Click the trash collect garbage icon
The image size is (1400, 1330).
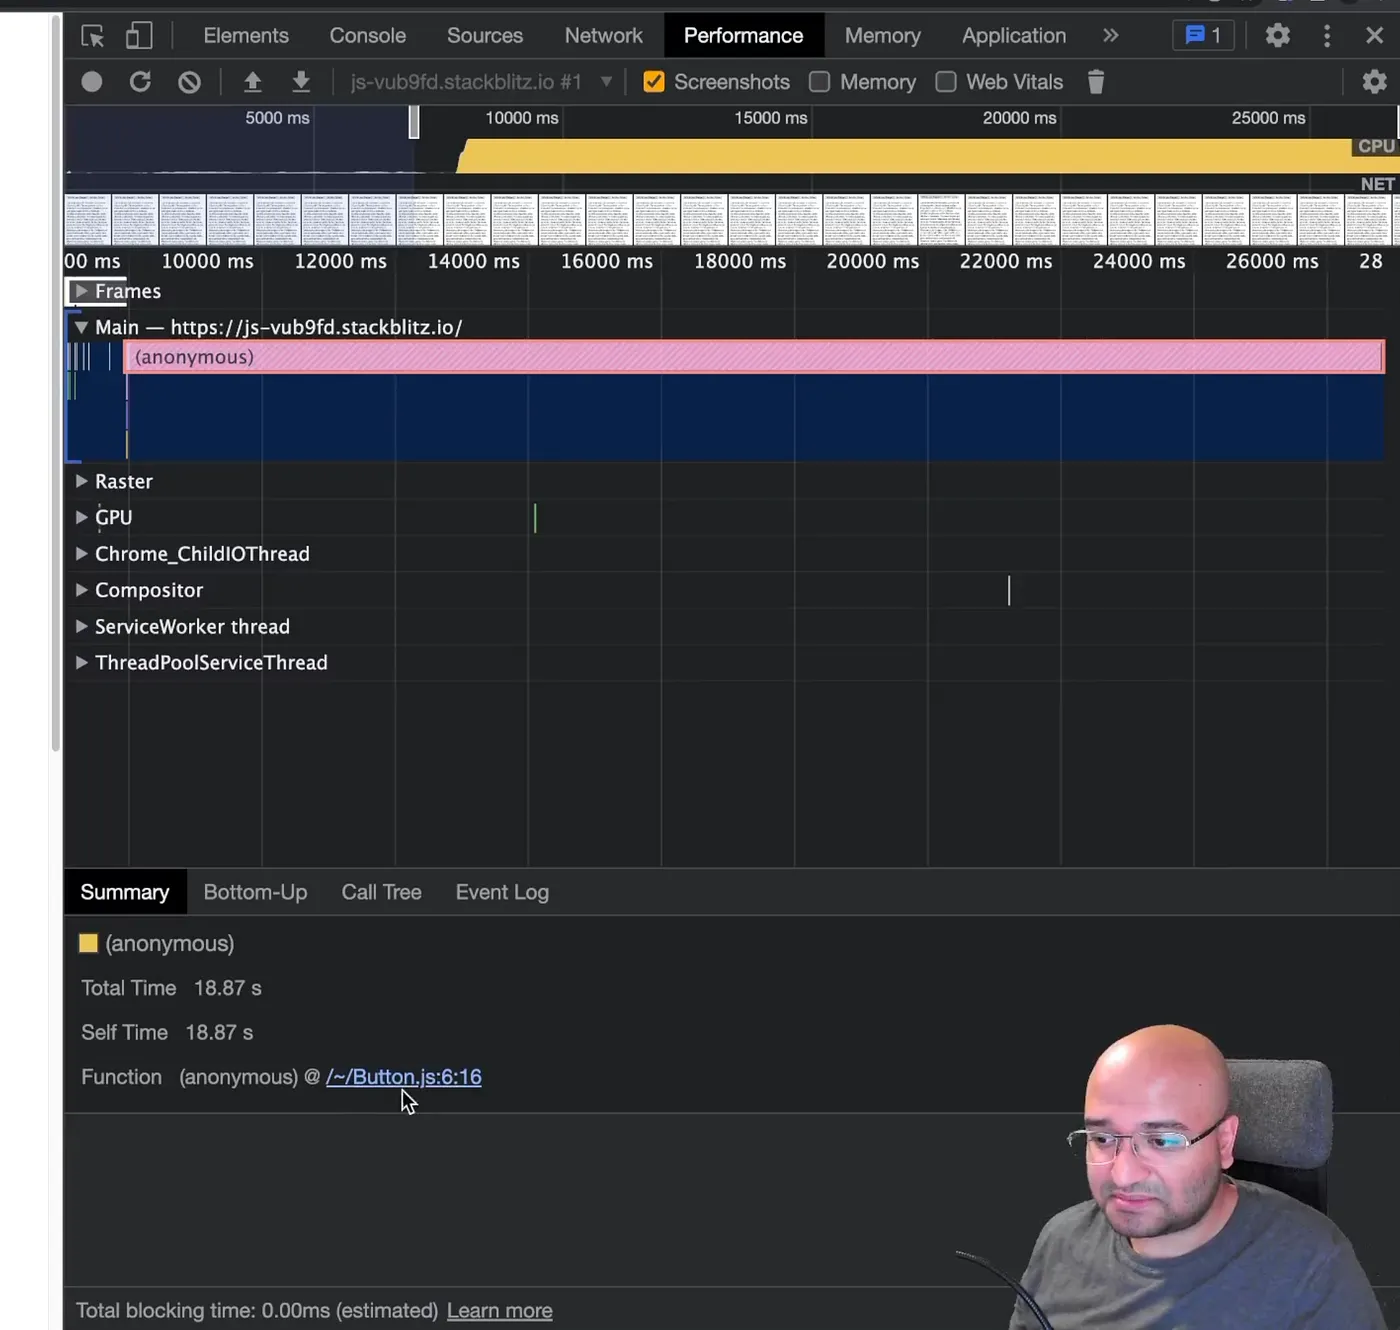click(x=1096, y=82)
